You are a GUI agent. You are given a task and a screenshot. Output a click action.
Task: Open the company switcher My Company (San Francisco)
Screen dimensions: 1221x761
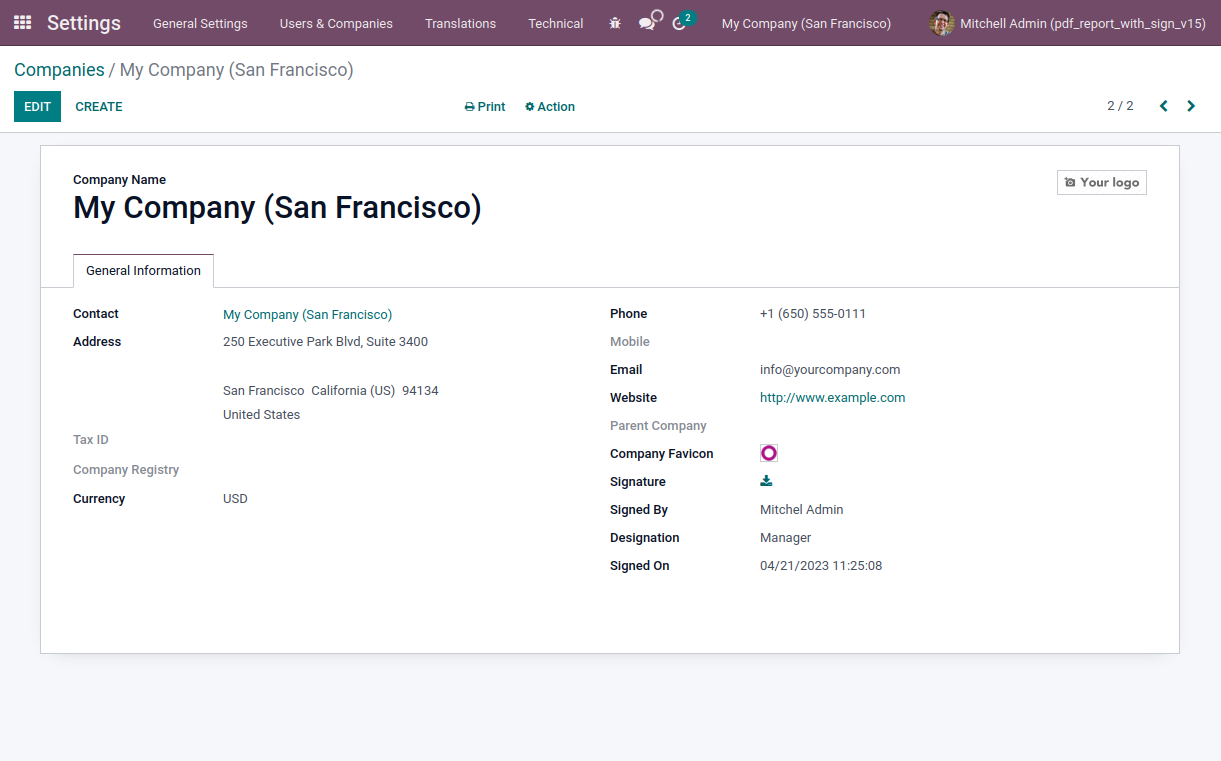(x=806, y=23)
